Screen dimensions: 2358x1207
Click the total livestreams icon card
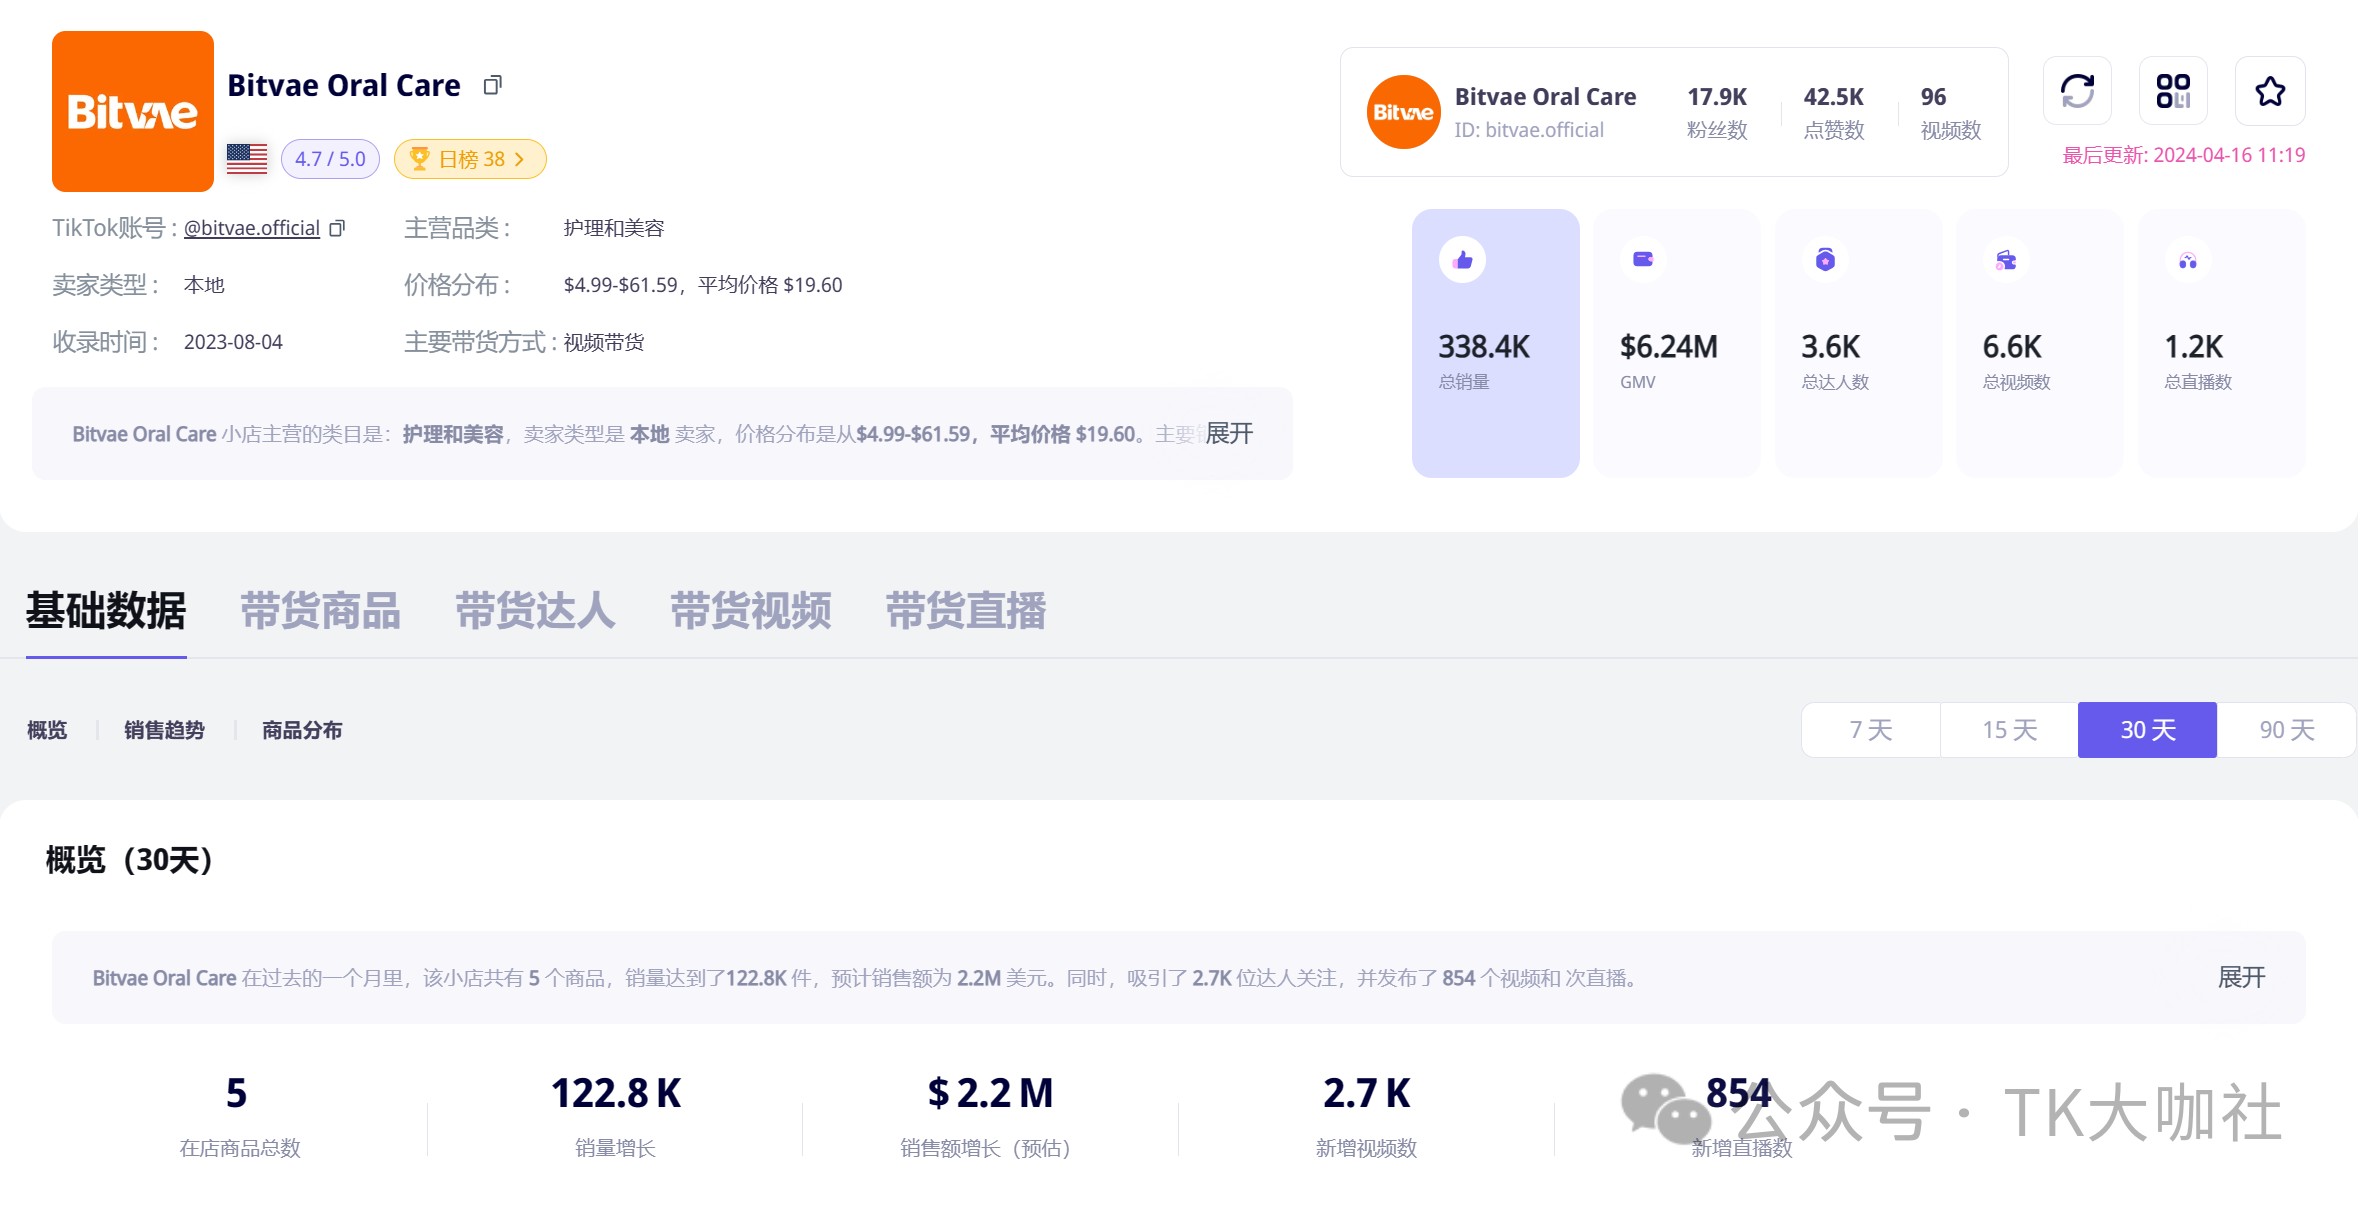[x=2221, y=342]
